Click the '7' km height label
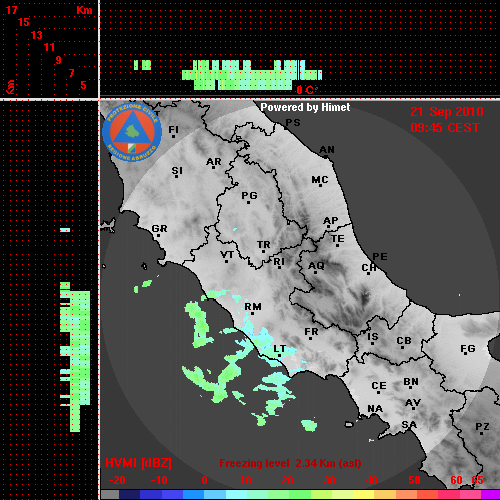The height and width of the screenshot is (500, 500). click(x=71, y=73)
